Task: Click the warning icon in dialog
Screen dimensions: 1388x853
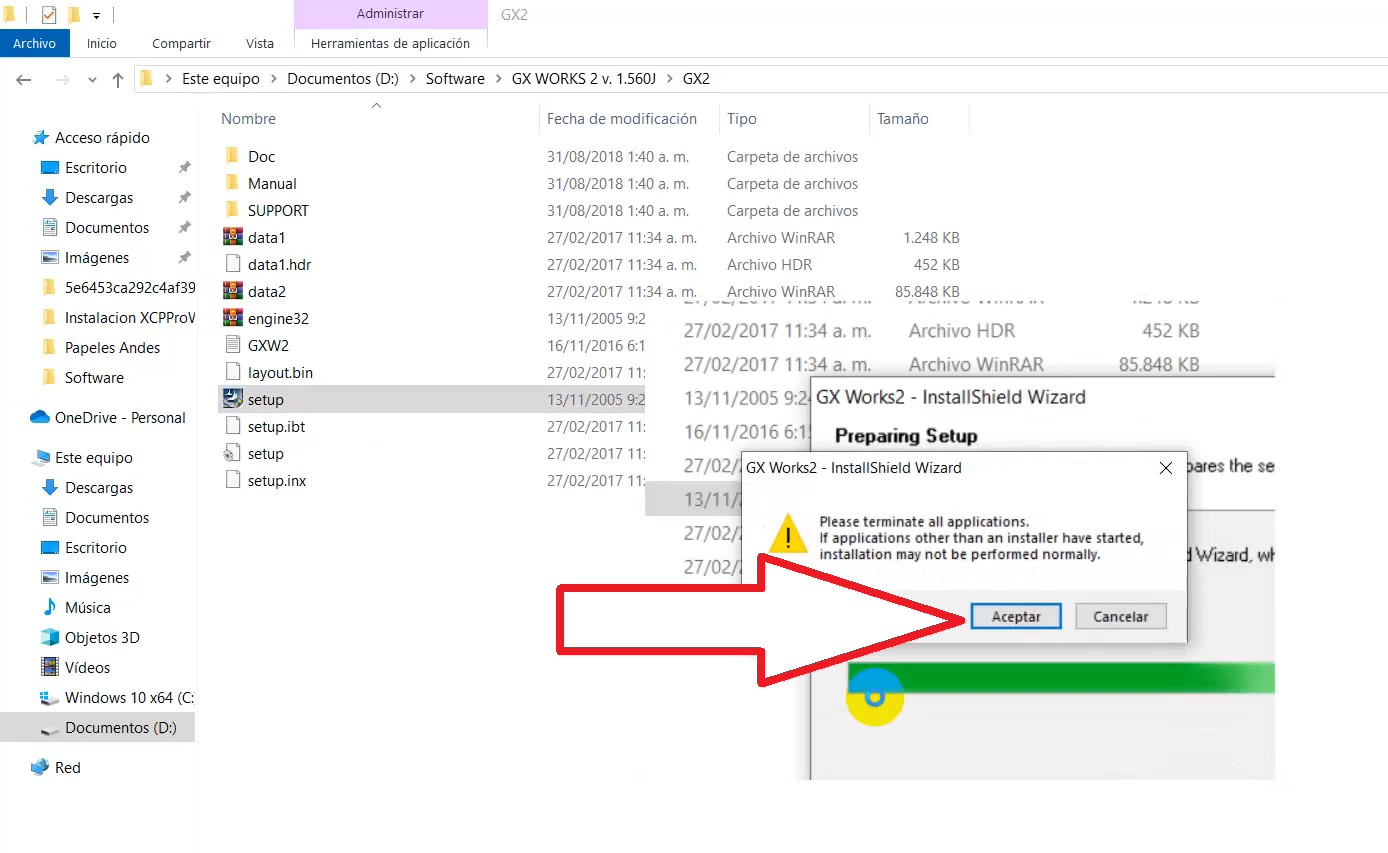Action: click(x=789, y=534)
